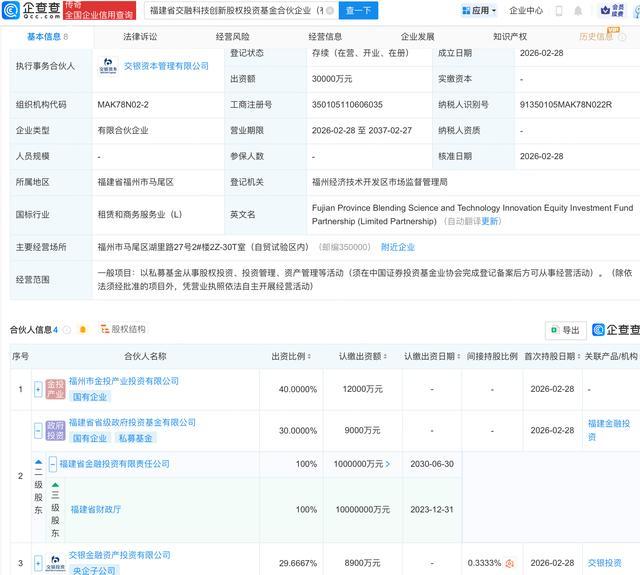Click the VIP member icon at top right
Viewport: 640px width, 575px height.
617,11
